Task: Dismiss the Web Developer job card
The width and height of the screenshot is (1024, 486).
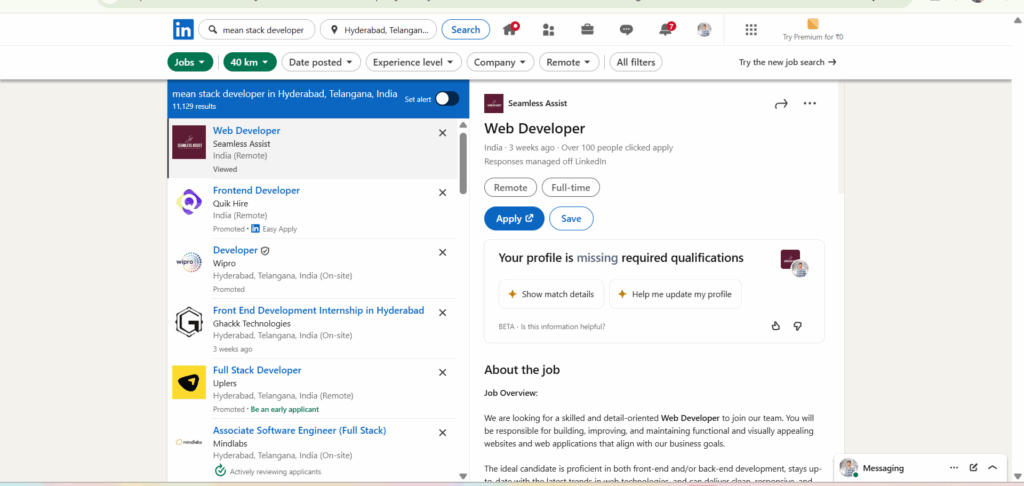Action: pyautogui.click(x=442, y=133)
